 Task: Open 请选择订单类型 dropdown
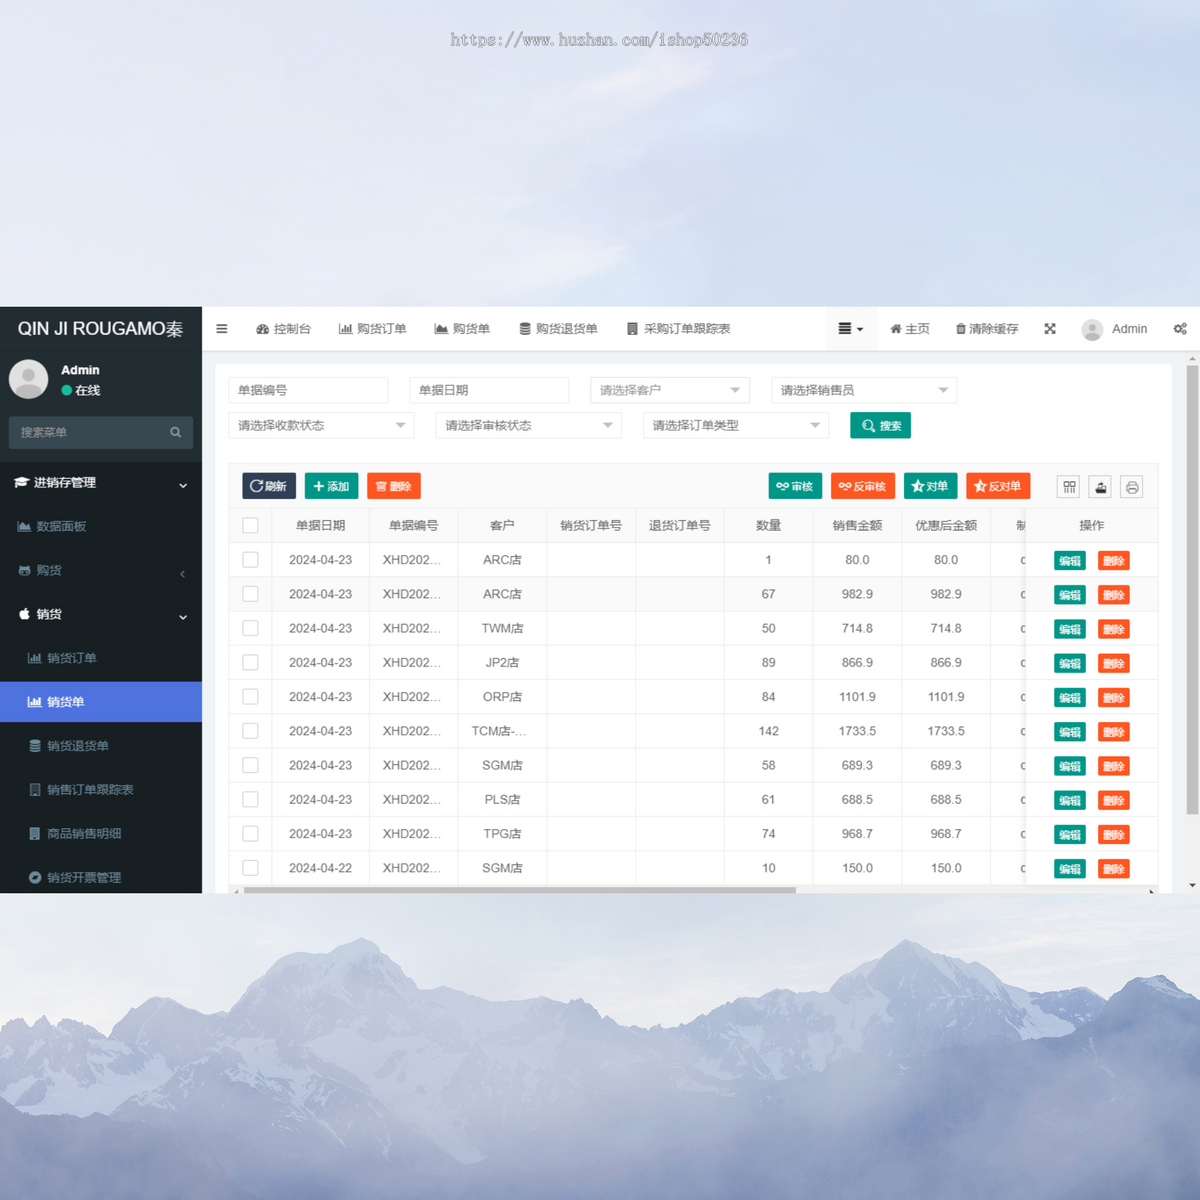(736, 425)
